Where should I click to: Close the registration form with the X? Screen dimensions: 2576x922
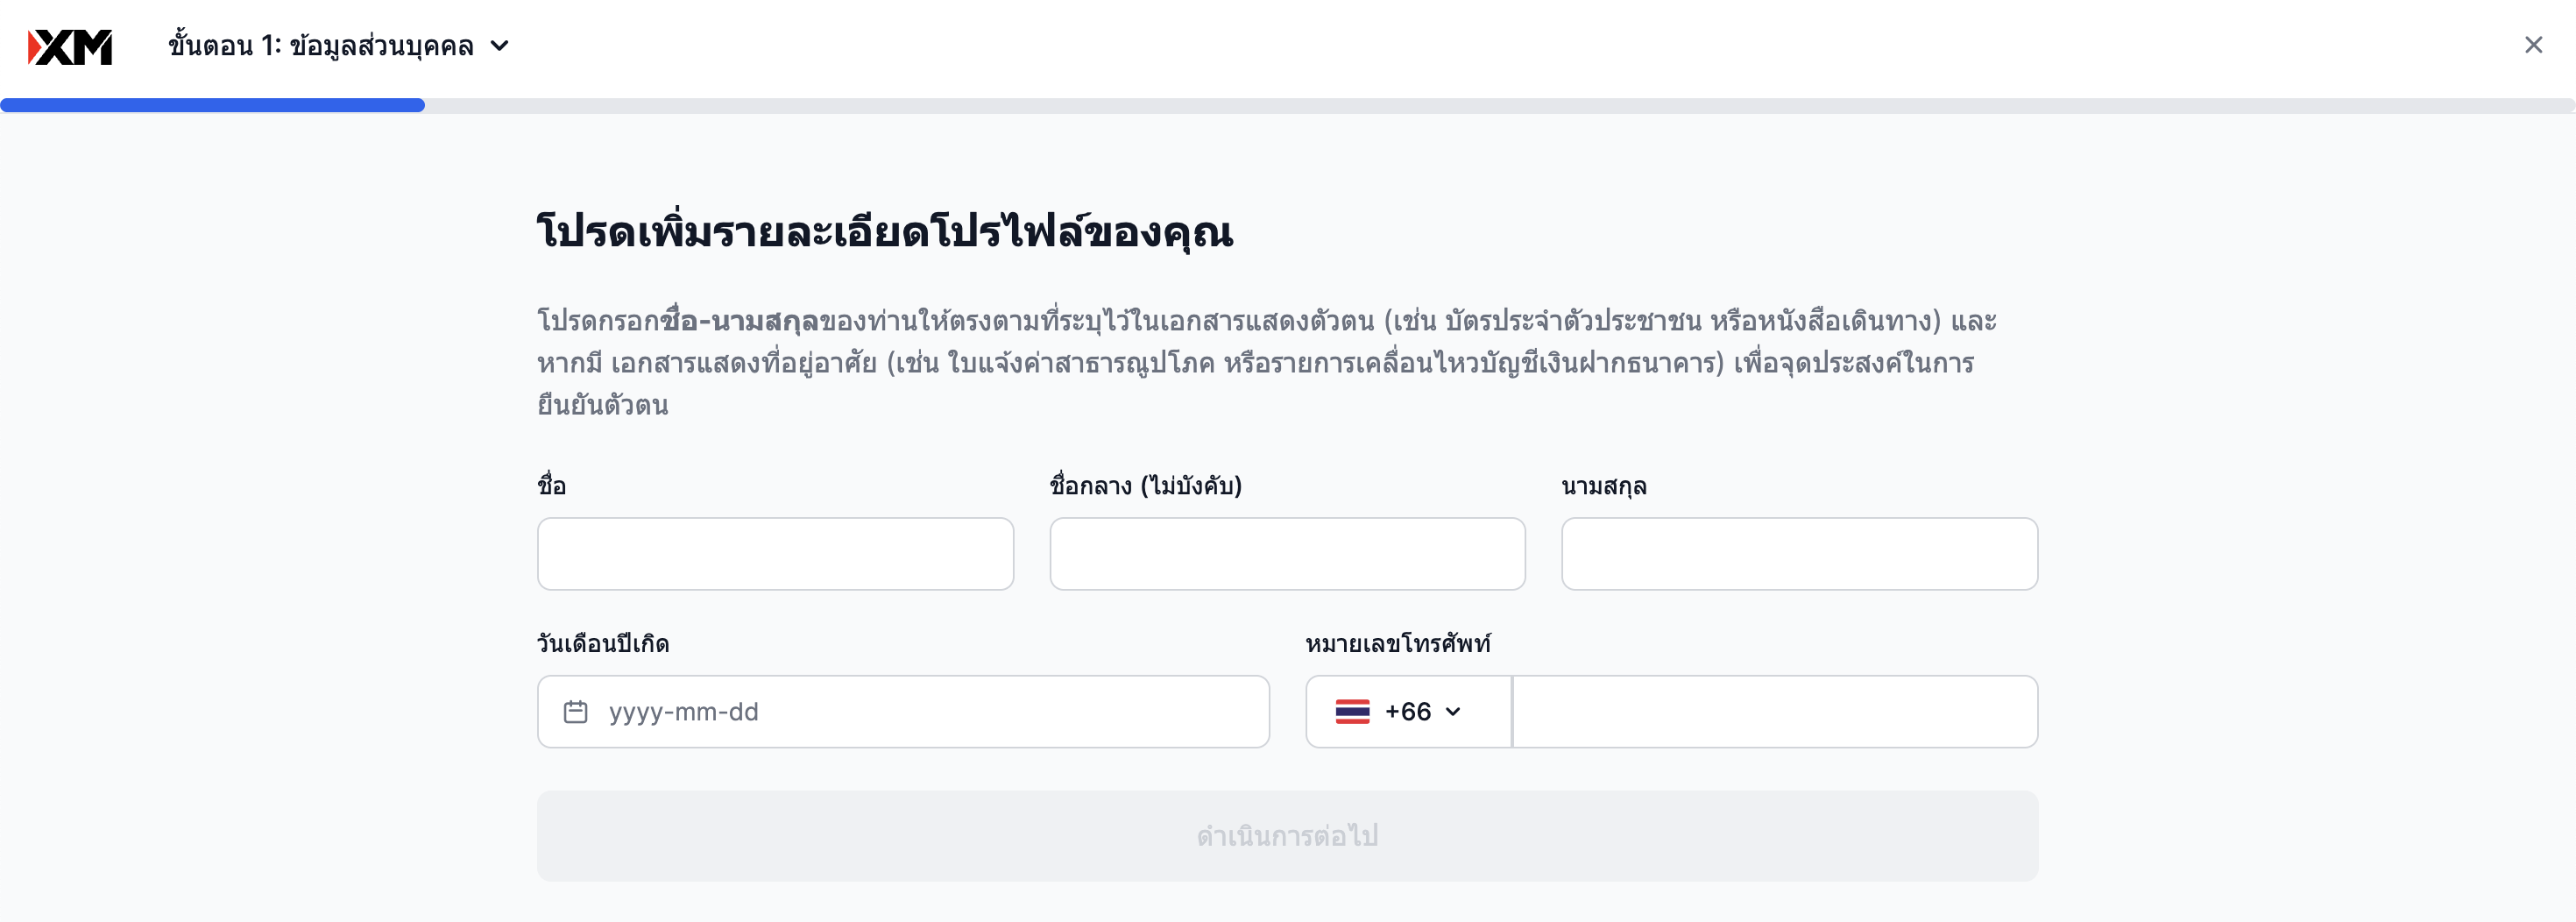(2533, 45)
